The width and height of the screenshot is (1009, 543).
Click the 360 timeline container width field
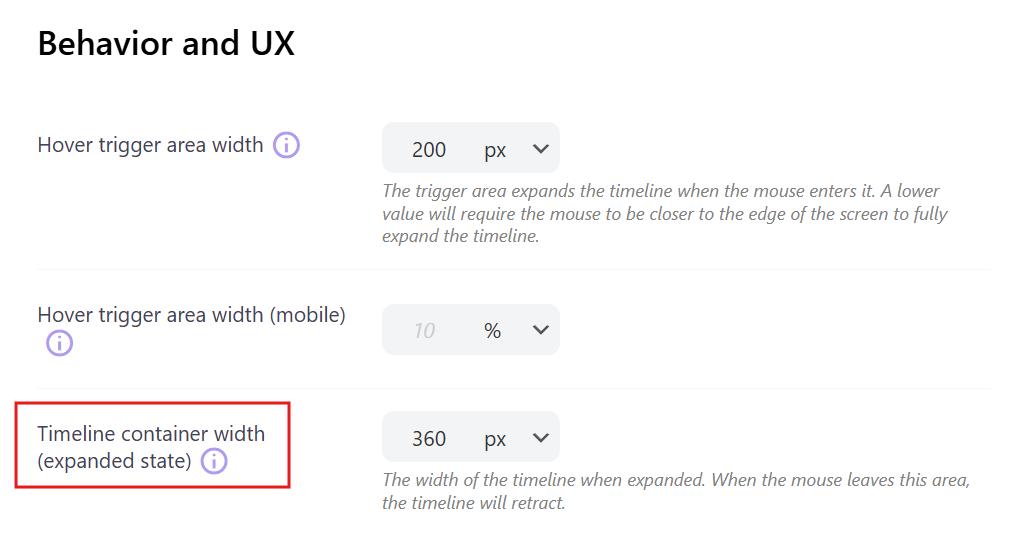click(429, 438)
